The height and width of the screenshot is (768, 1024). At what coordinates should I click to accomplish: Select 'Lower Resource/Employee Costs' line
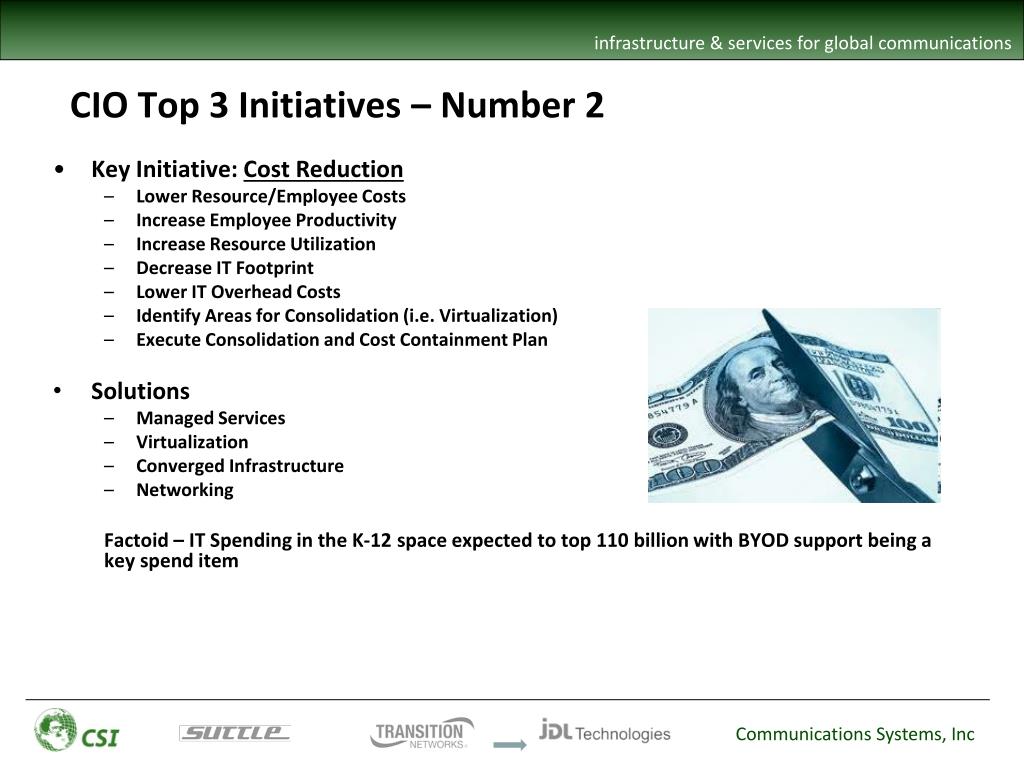[271, 197]
